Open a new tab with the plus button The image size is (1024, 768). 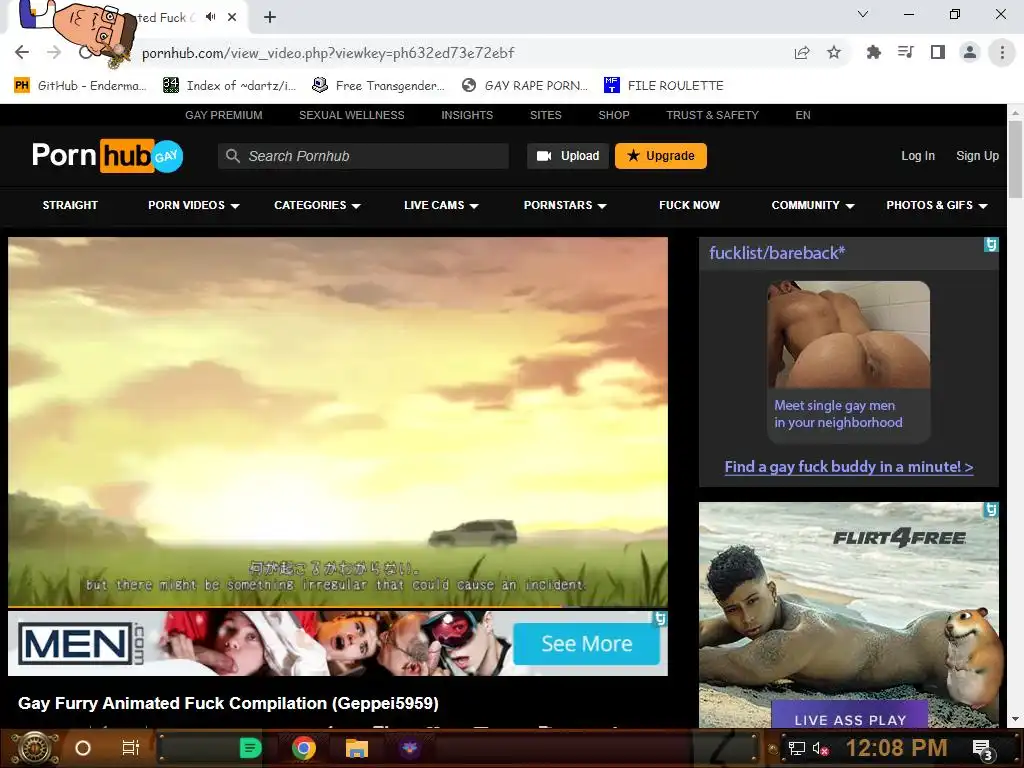[x=270, y=17]
